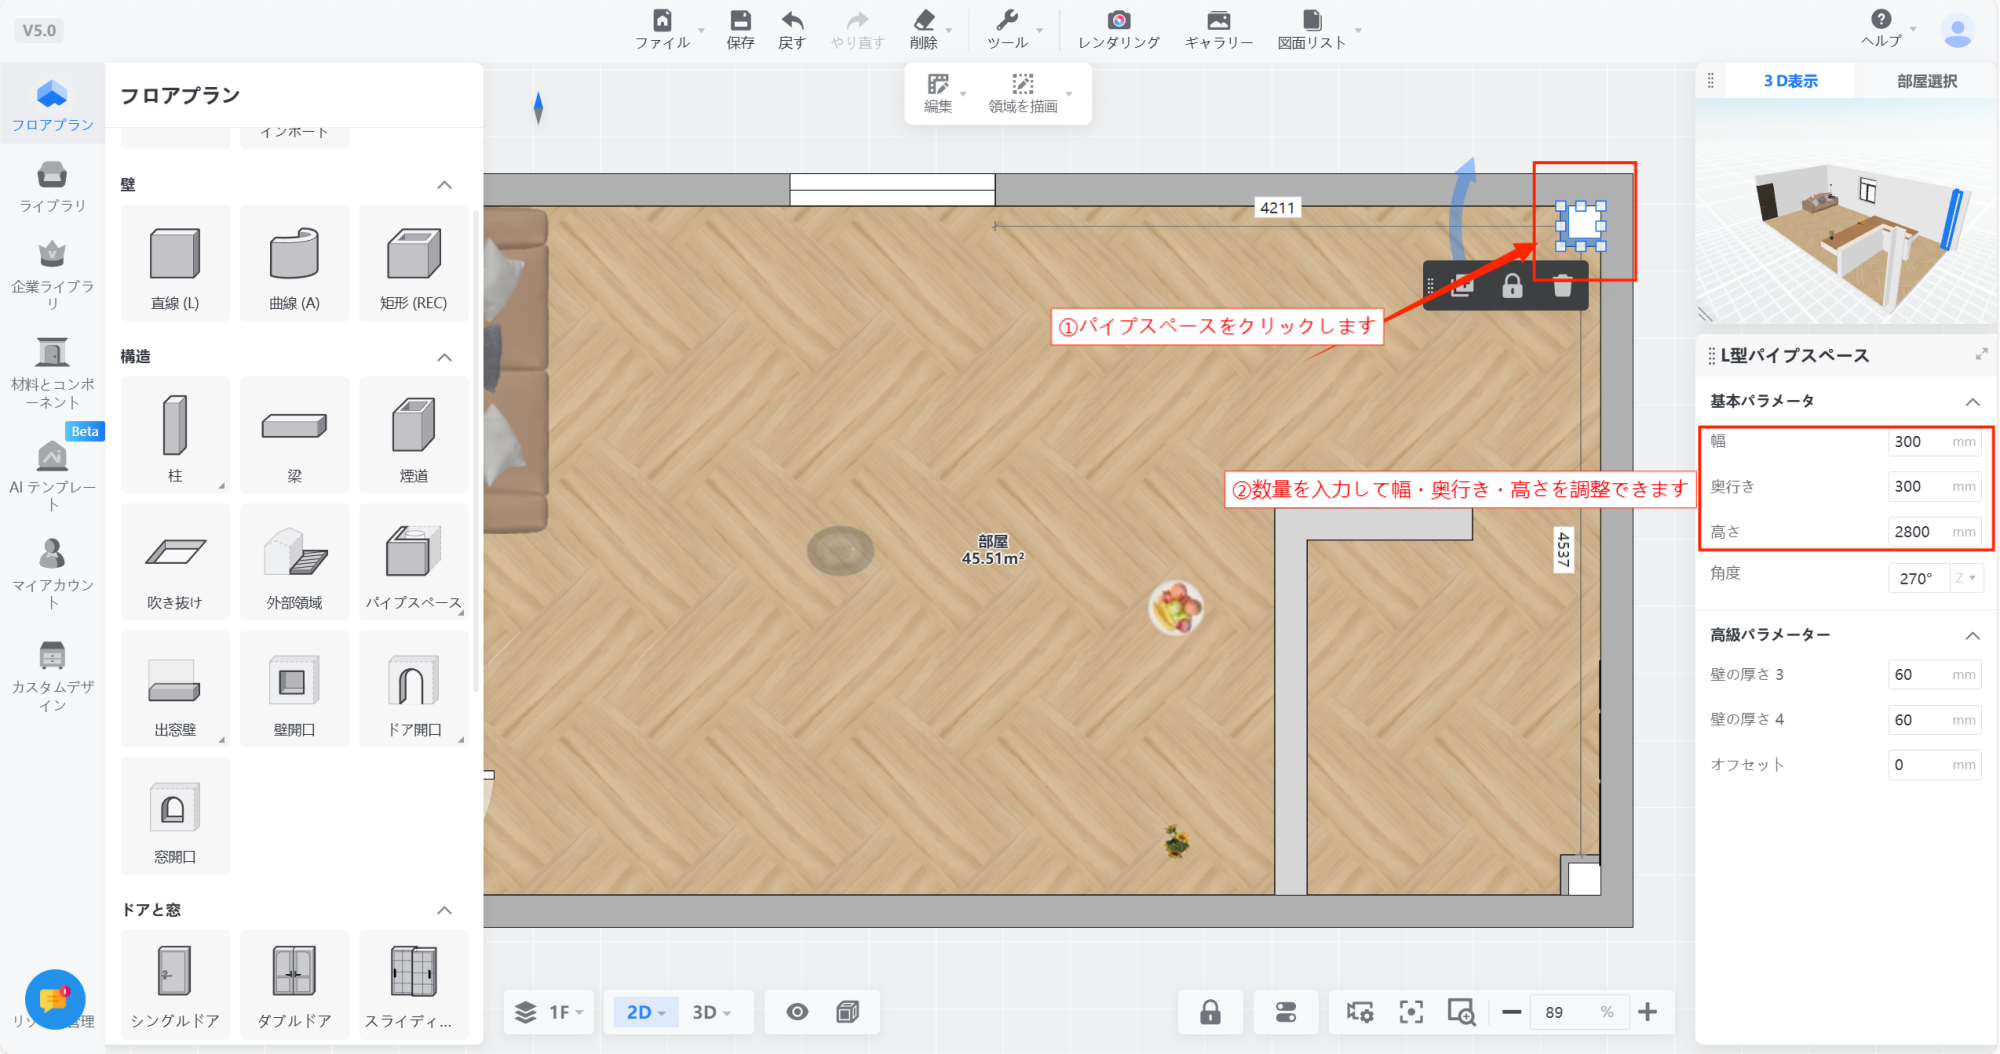Select the 矩形 (REC) wall tool
Image resolution: width=2000 pixels, height=1054 pixels.
pos(414,263)
